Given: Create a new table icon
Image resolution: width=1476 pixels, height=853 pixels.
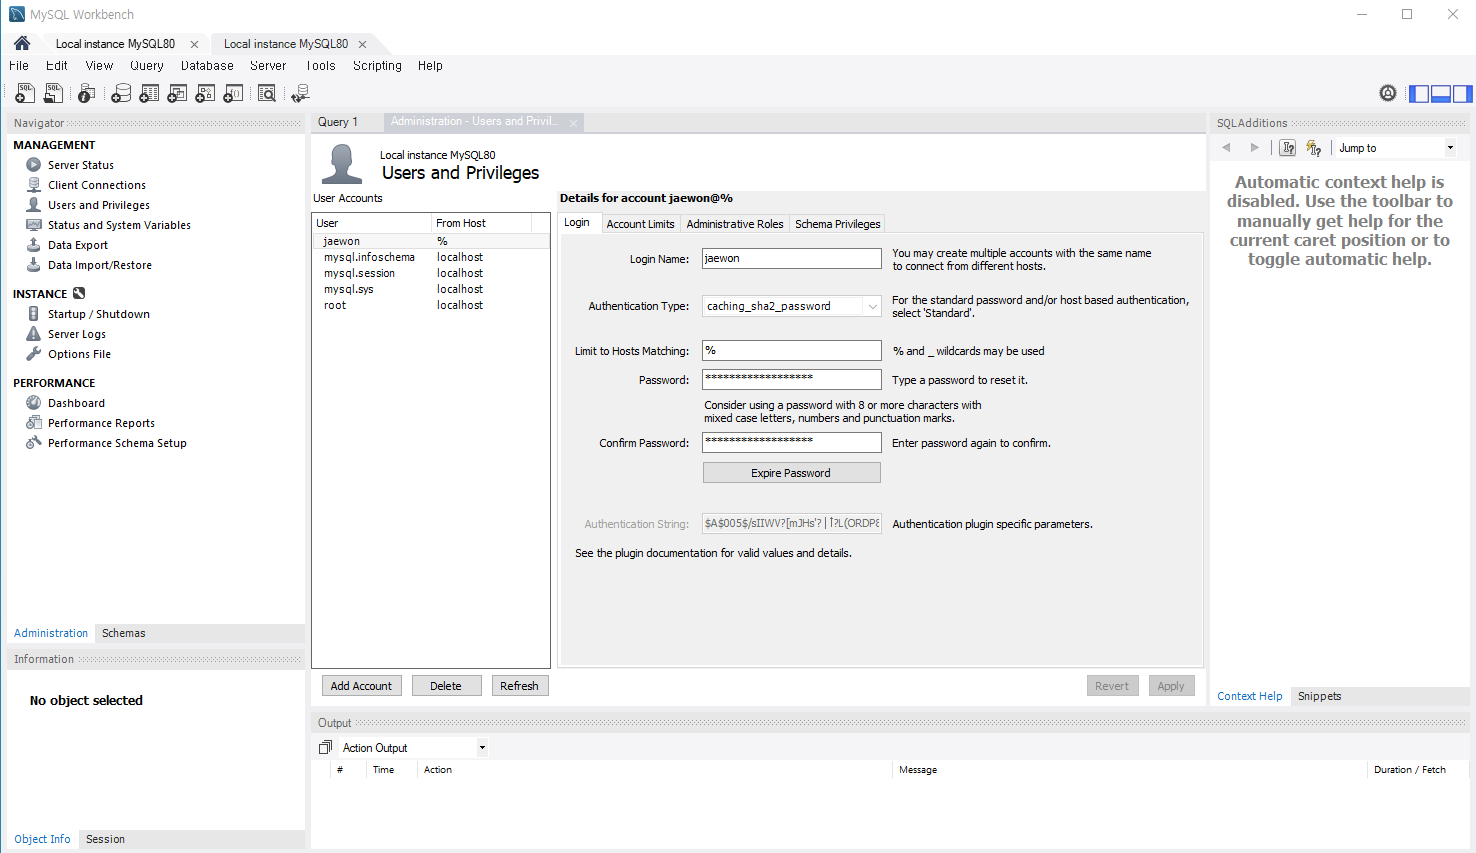Looking at the screenshot, I should [149, 93].
